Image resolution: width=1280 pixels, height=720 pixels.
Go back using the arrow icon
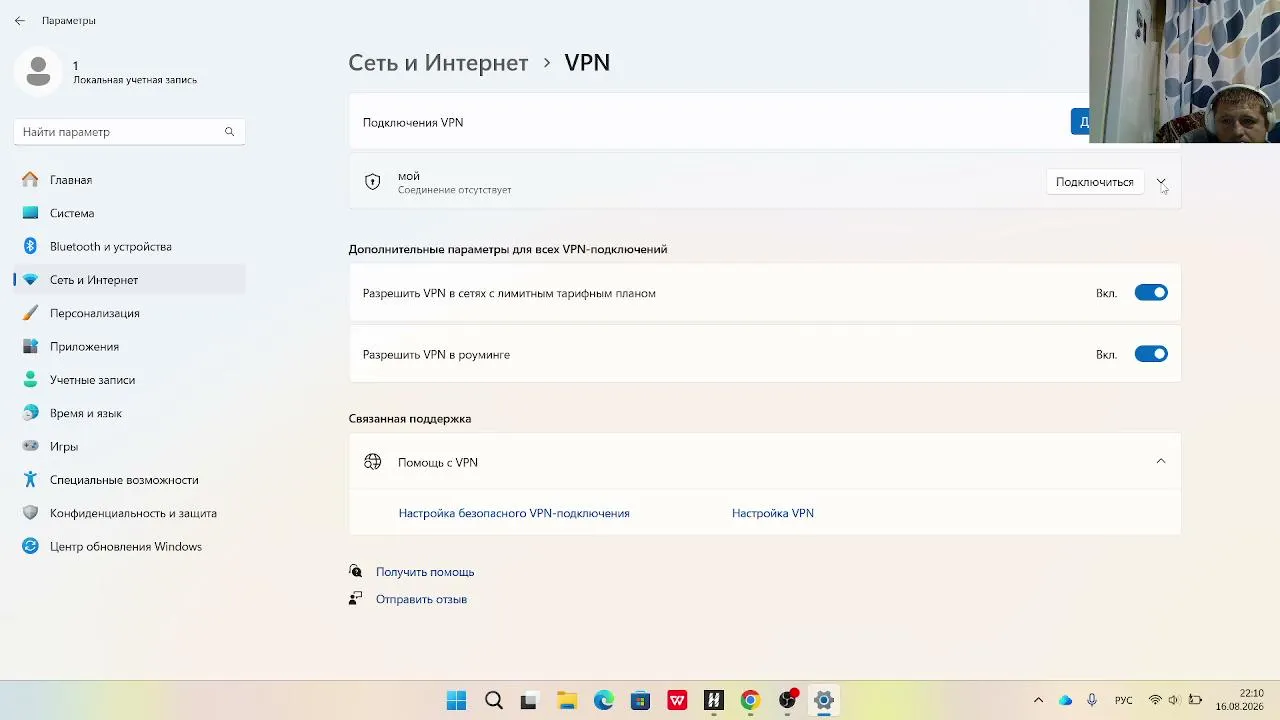pyautogui.click(x=20, y=20)
